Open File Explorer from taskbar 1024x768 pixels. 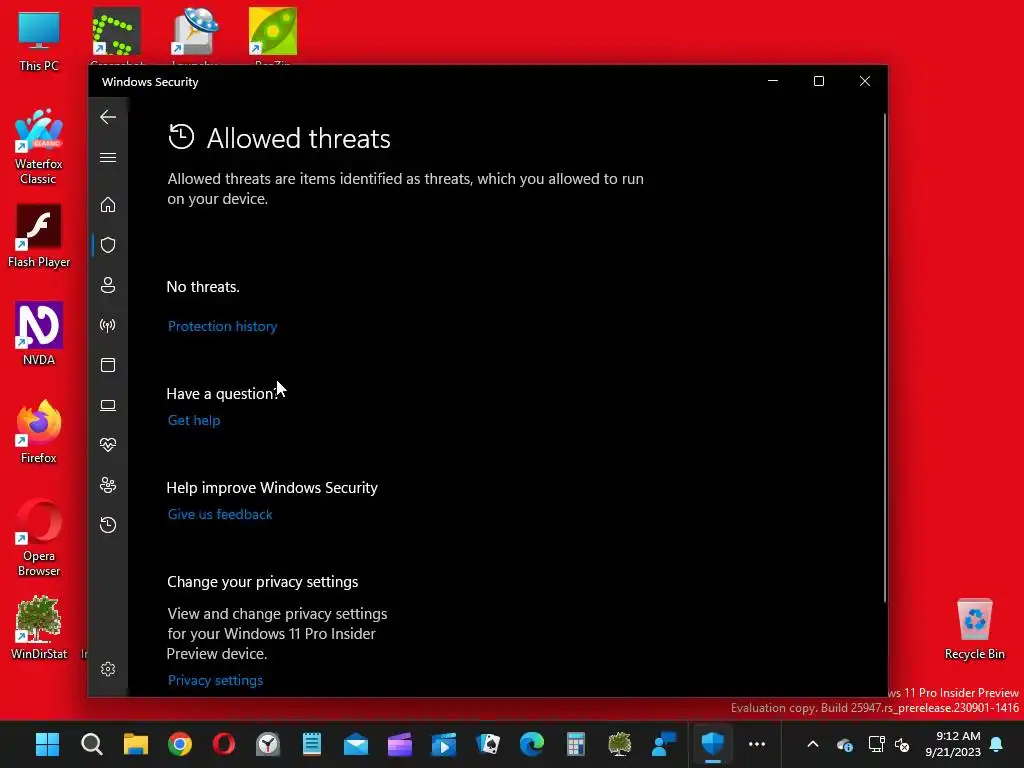coord(135,744)
